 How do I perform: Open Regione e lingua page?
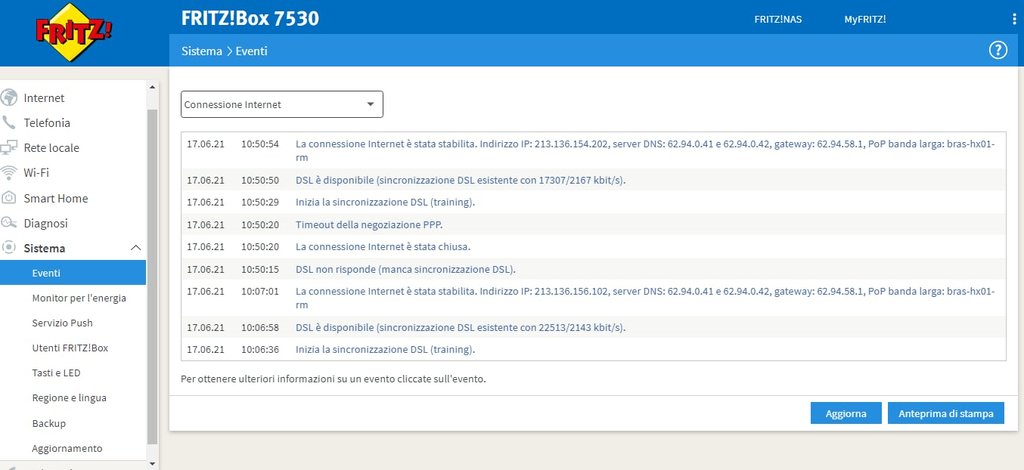[69, 398]
